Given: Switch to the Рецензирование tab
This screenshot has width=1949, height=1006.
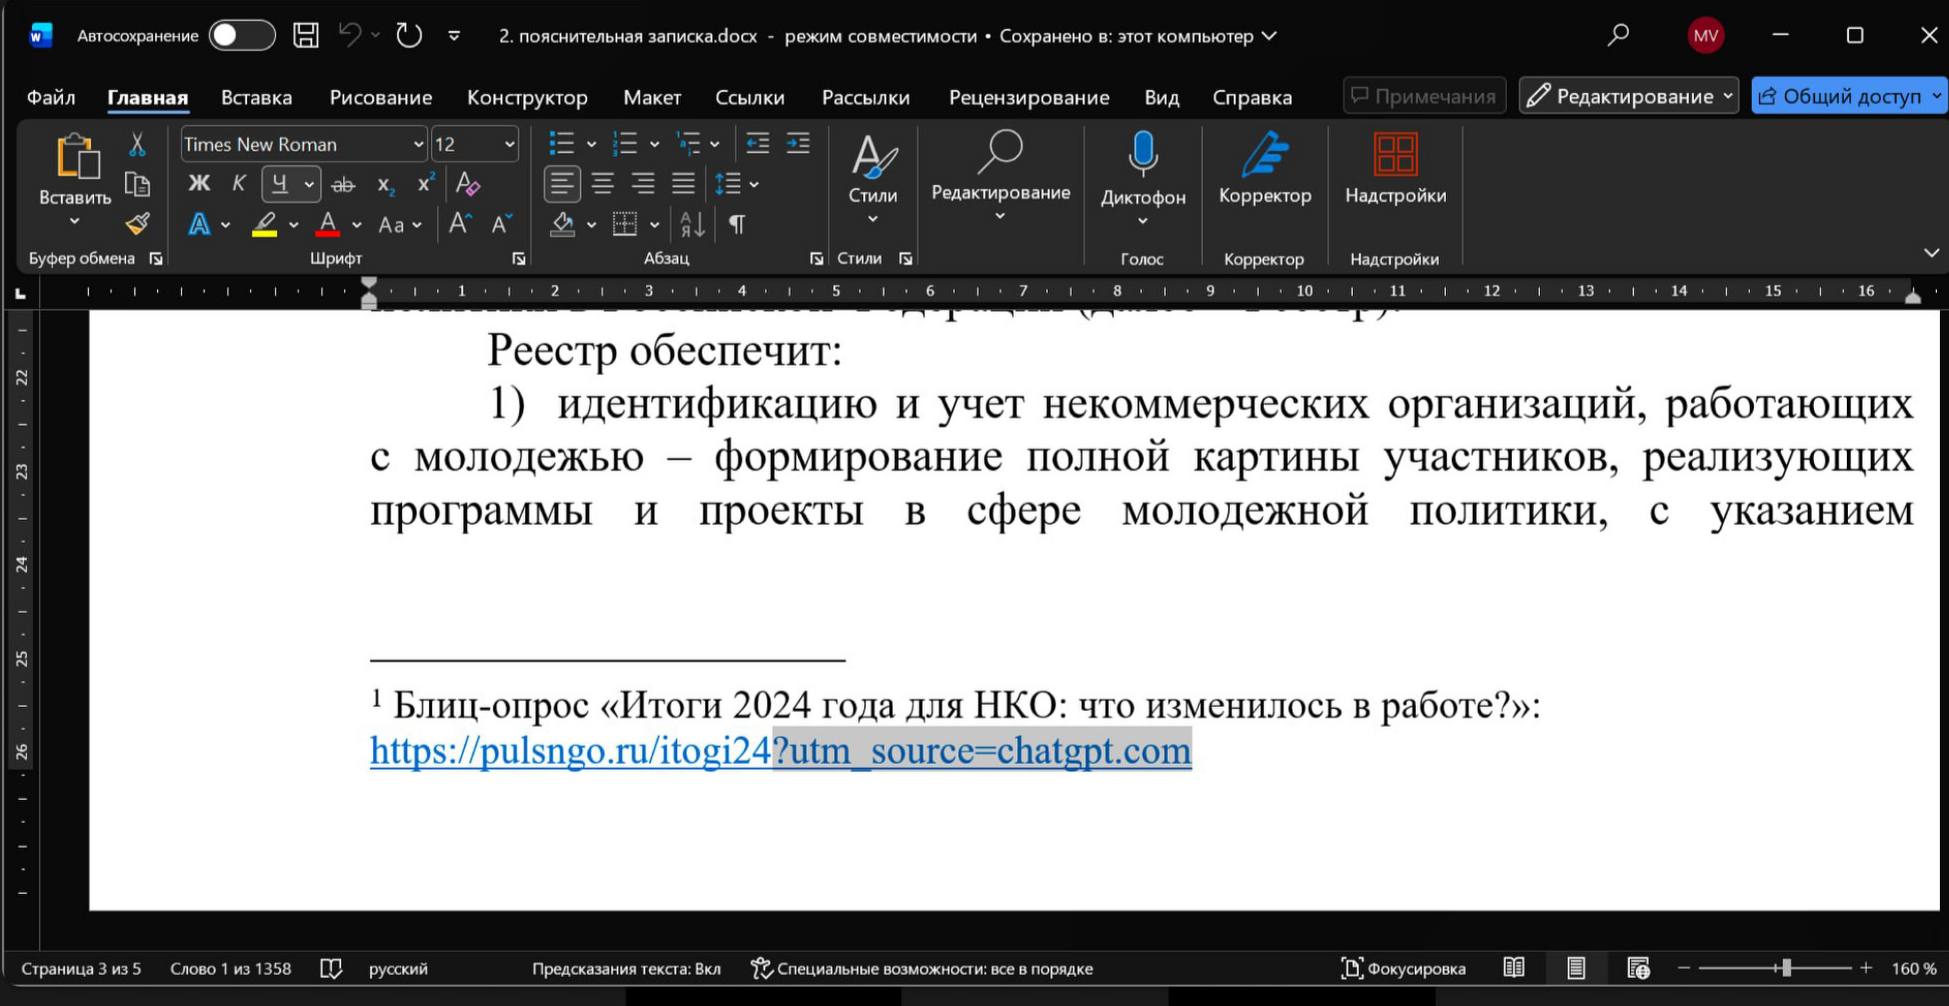Looking at the screenshot, I should (x=1028, y=97).
